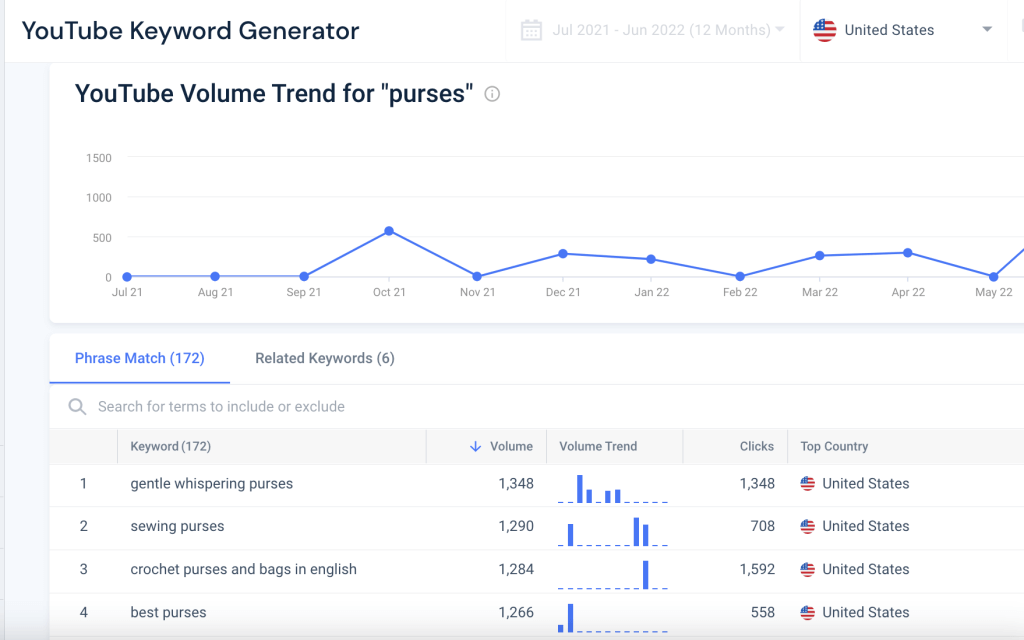Click keyword 'gentle whispering purses'

tap(212, 484)
